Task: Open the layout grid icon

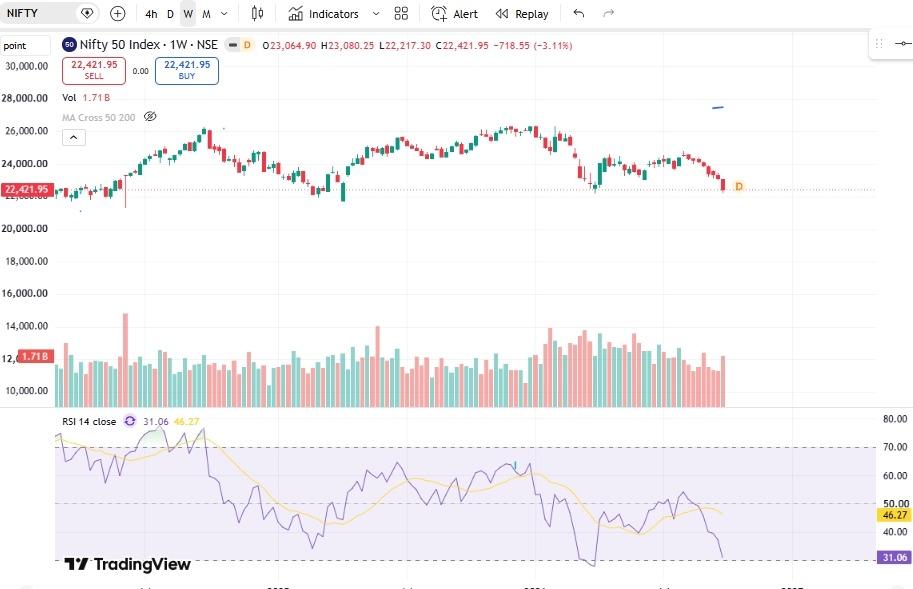Action: 401,13
